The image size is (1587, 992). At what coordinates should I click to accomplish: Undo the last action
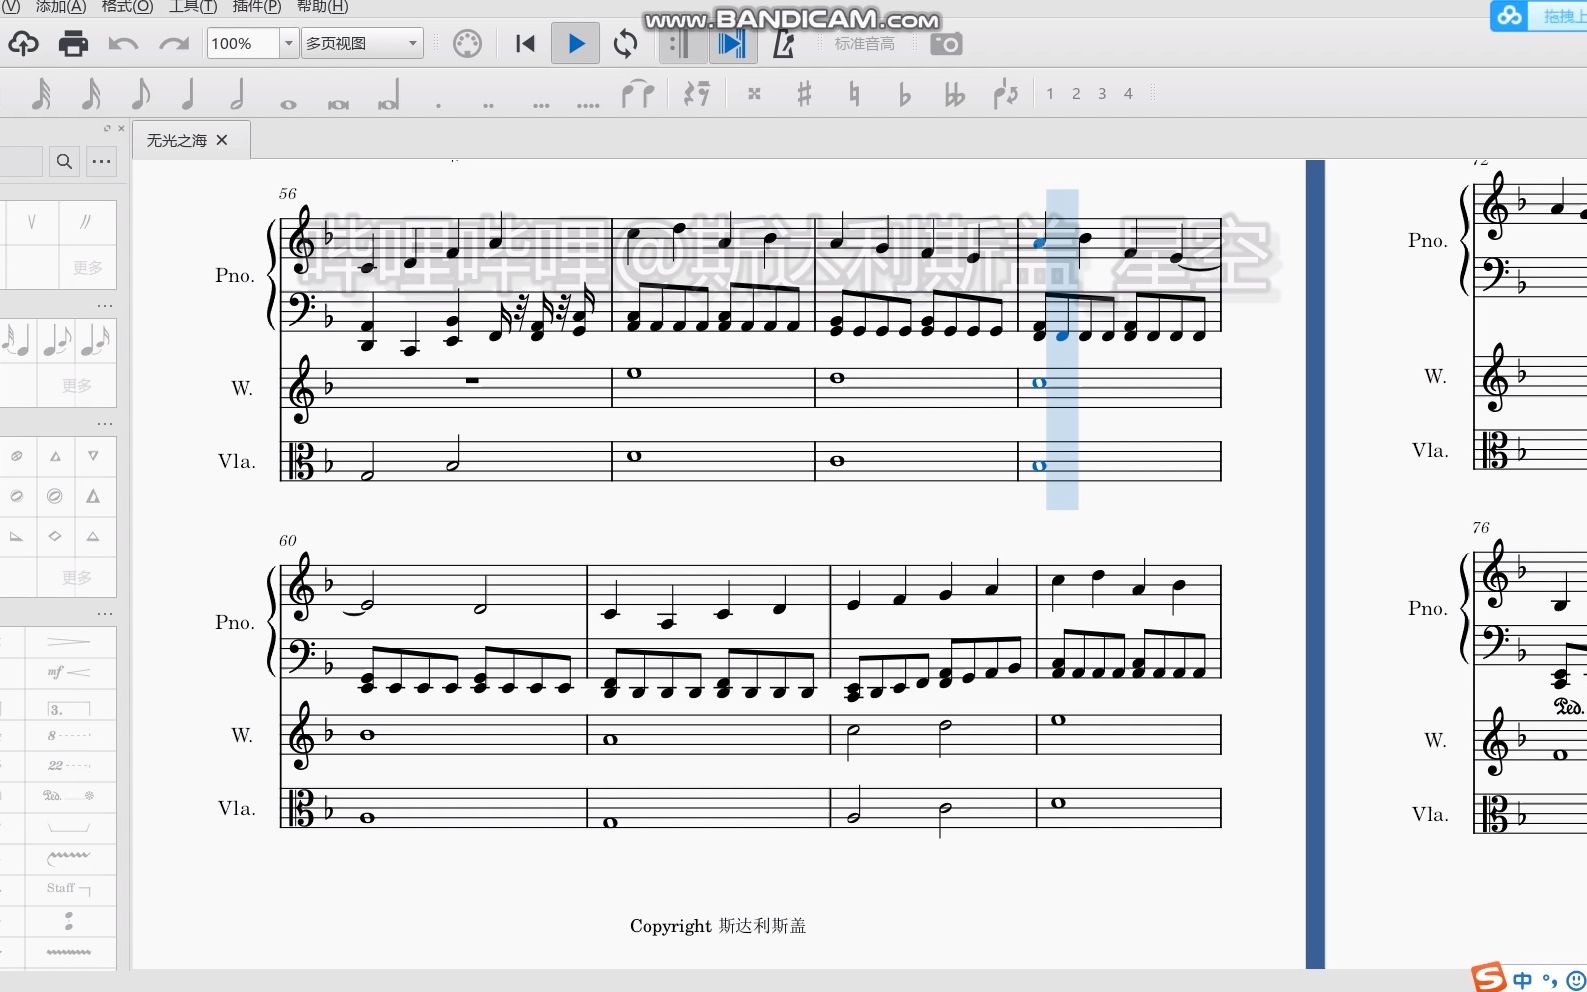(123, 44)
